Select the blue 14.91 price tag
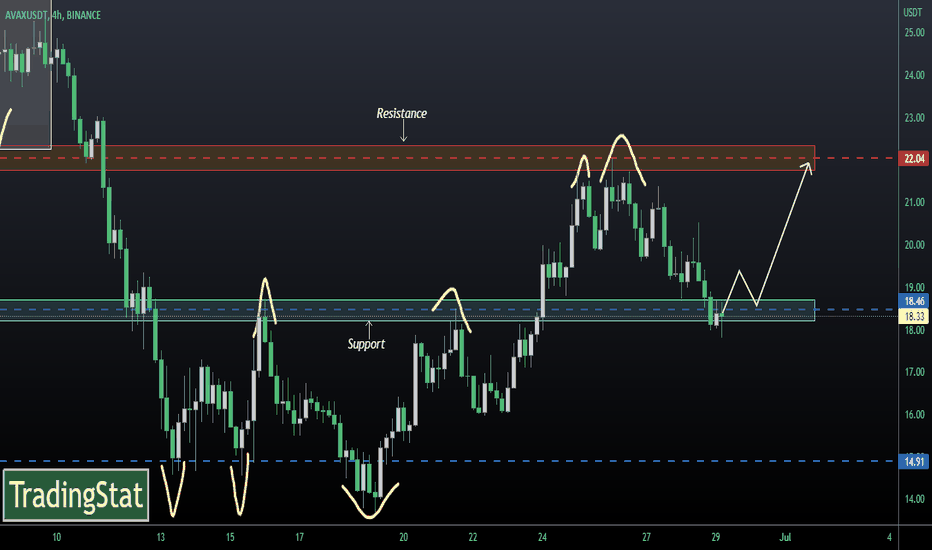This screenshot has width=932, height=550. click(x=914, y=461)
